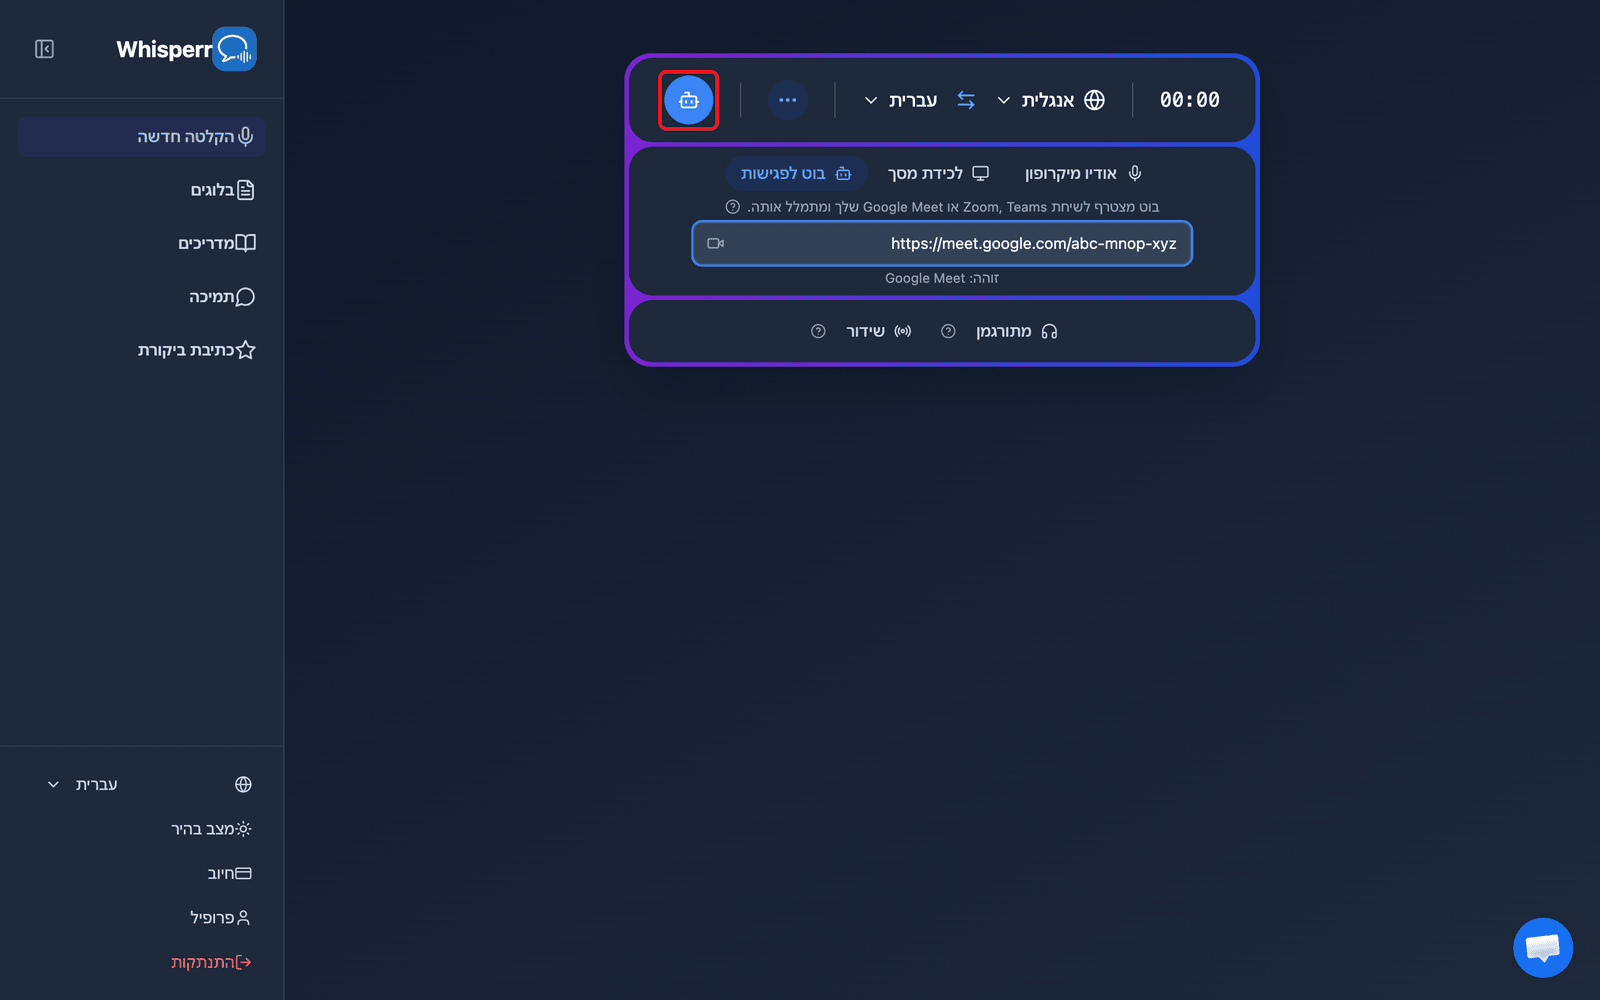
Task: Expand the sidebar עברית interface language dropdown
Action: (x=83, y=784)
